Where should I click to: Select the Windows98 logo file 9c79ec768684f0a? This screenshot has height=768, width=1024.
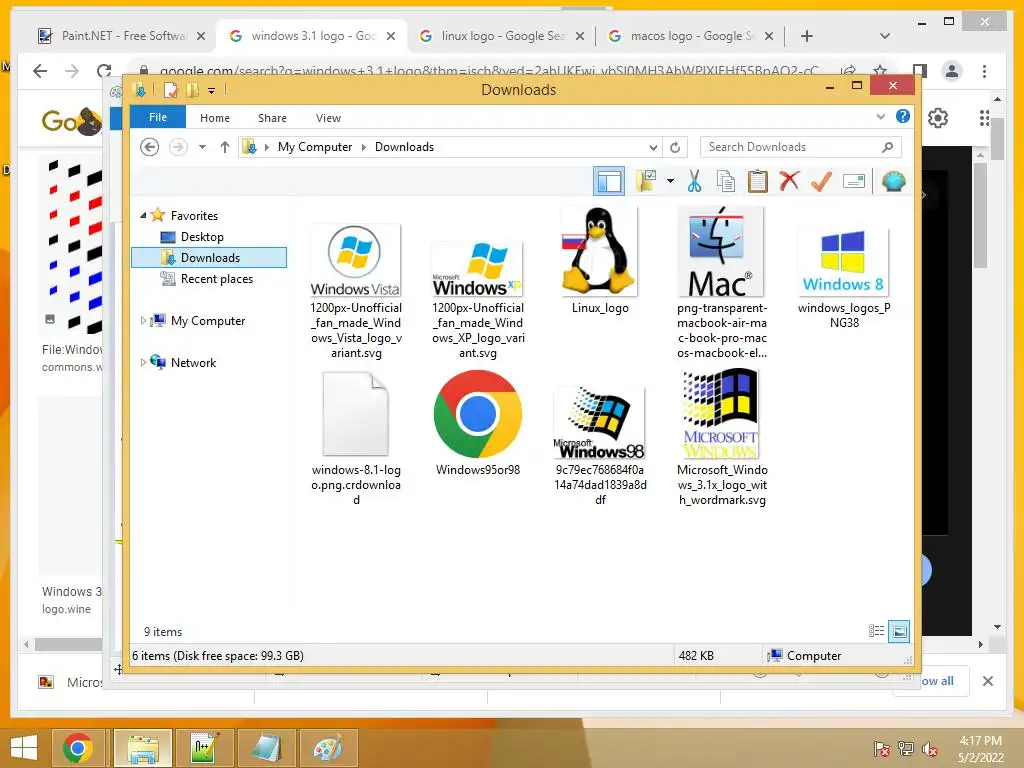[x=600, y=446]
